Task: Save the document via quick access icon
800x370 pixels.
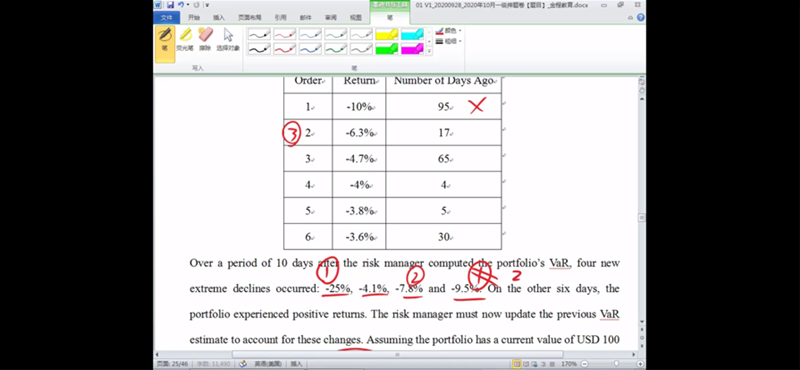Action: 170,5
